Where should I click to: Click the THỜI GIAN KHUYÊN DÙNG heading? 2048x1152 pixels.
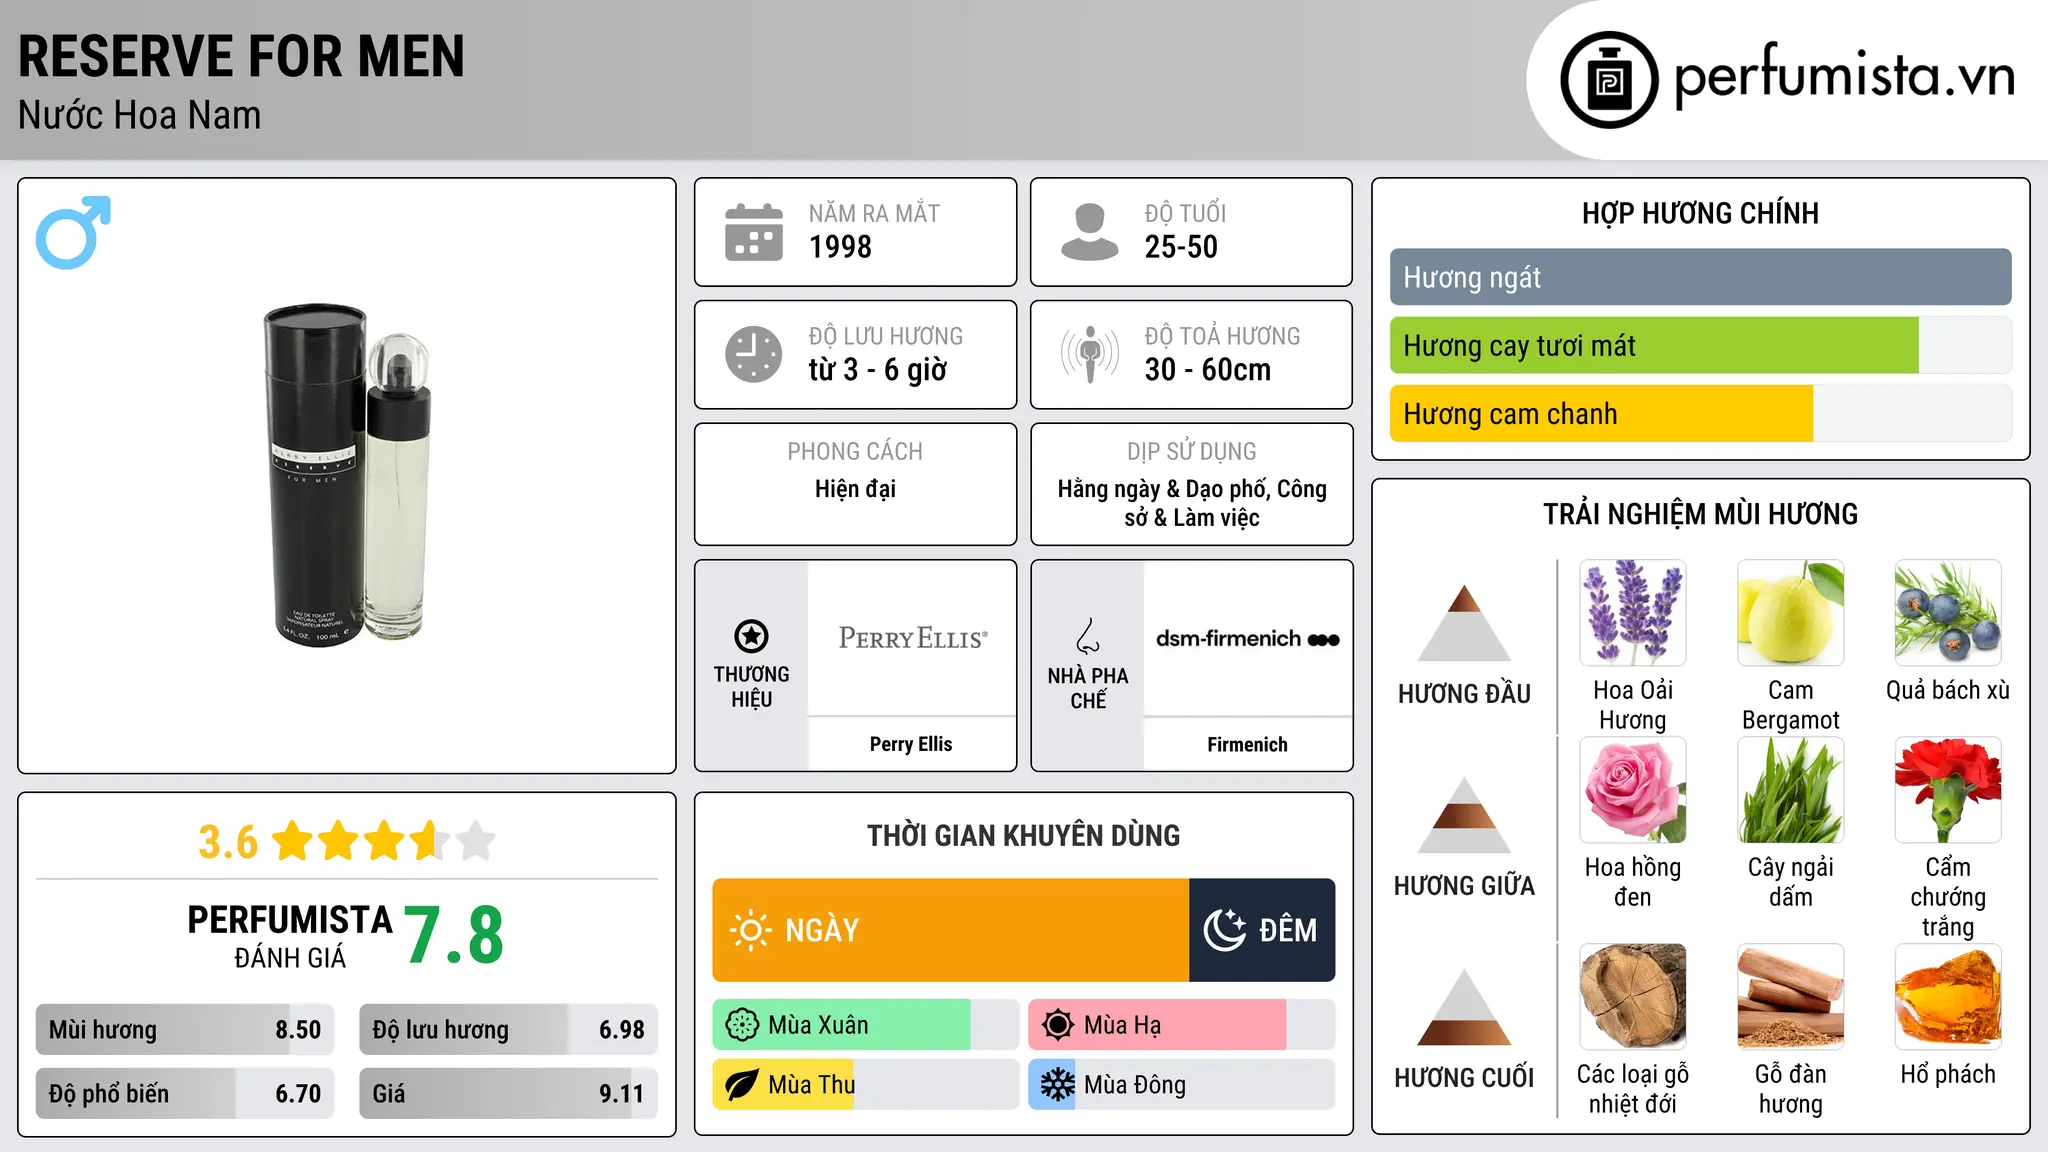click(1024, 835)
